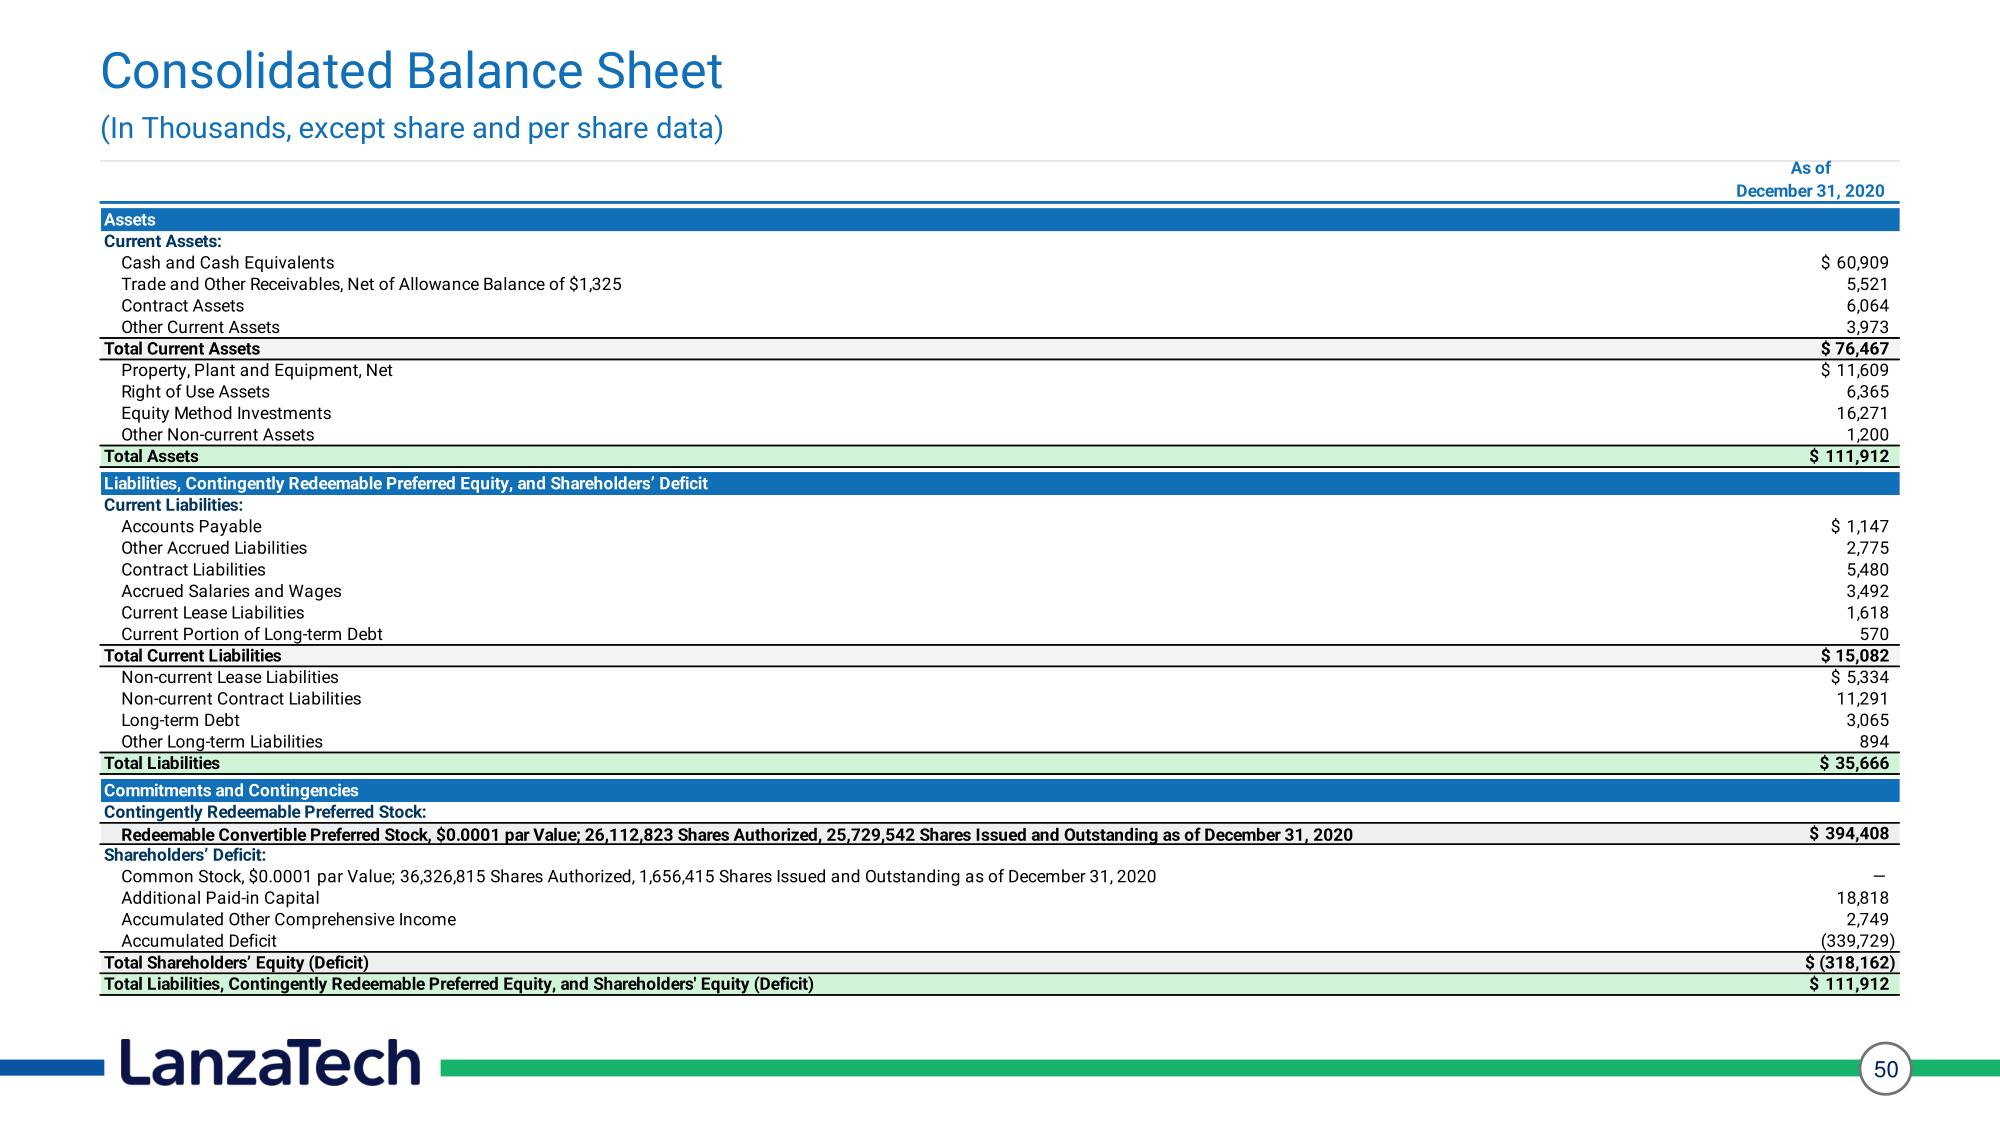Select the blue Assets section header
Viewport: 2000px width, 1125px height.
pos(1000,220)
